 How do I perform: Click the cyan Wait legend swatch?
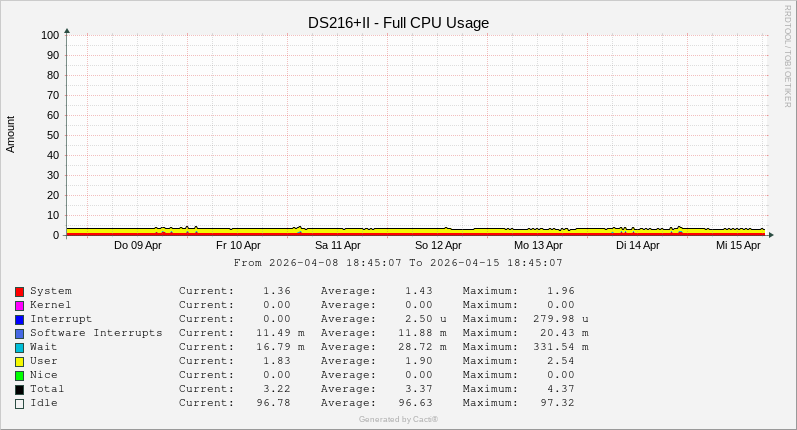(19, 348)
